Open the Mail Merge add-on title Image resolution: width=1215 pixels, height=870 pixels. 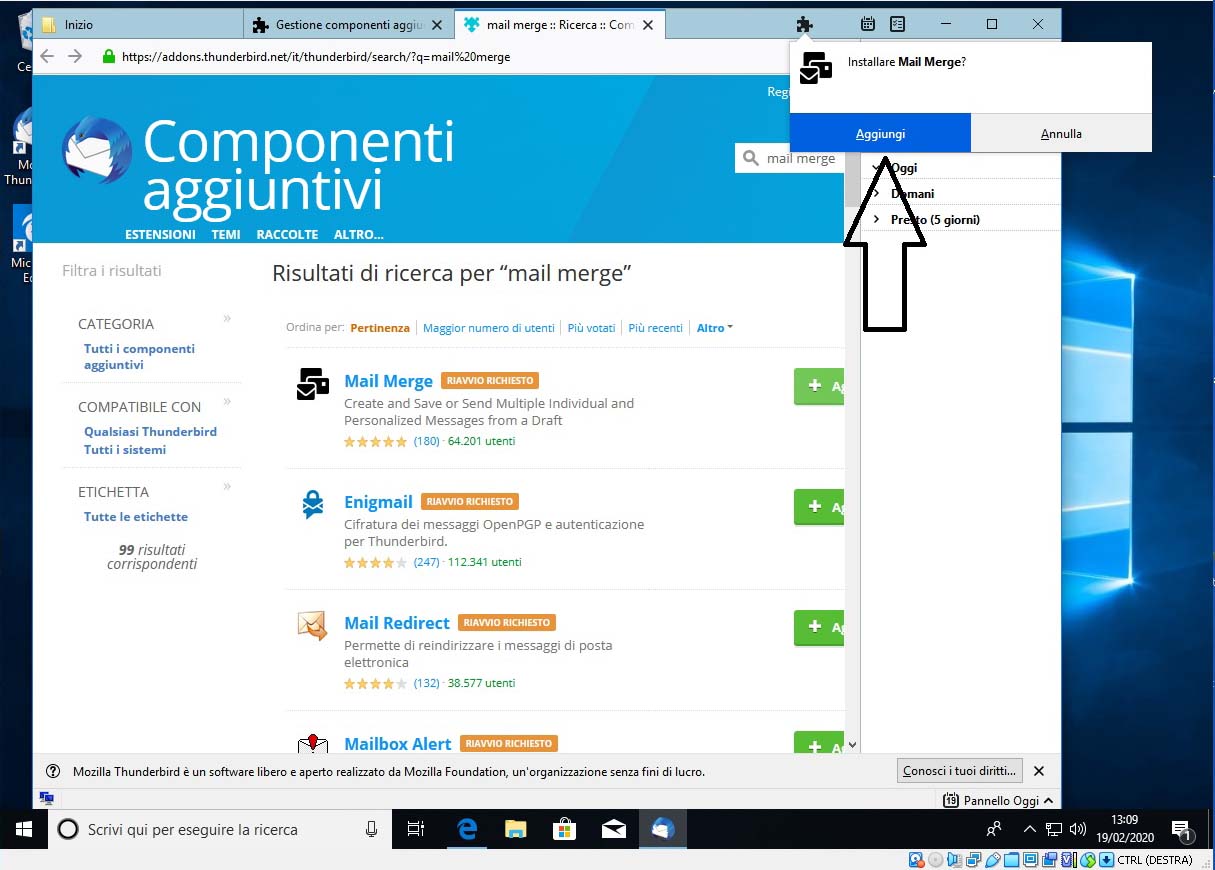coord(388,381)
